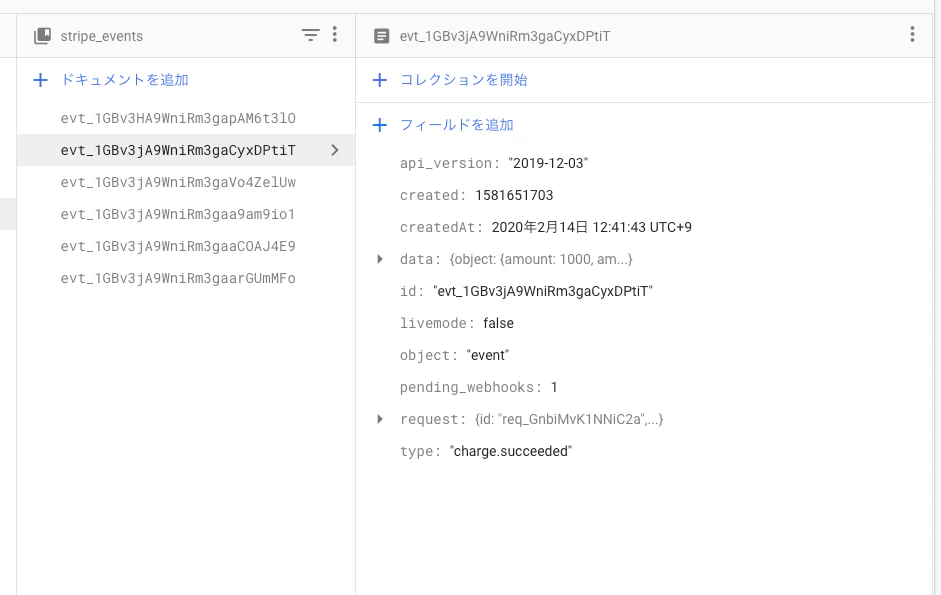This screenshot has width=941, height=595.
Task: Select document evt_1GBv3jA9WniRm3gaa9am9io1
Action: (178, 214)
